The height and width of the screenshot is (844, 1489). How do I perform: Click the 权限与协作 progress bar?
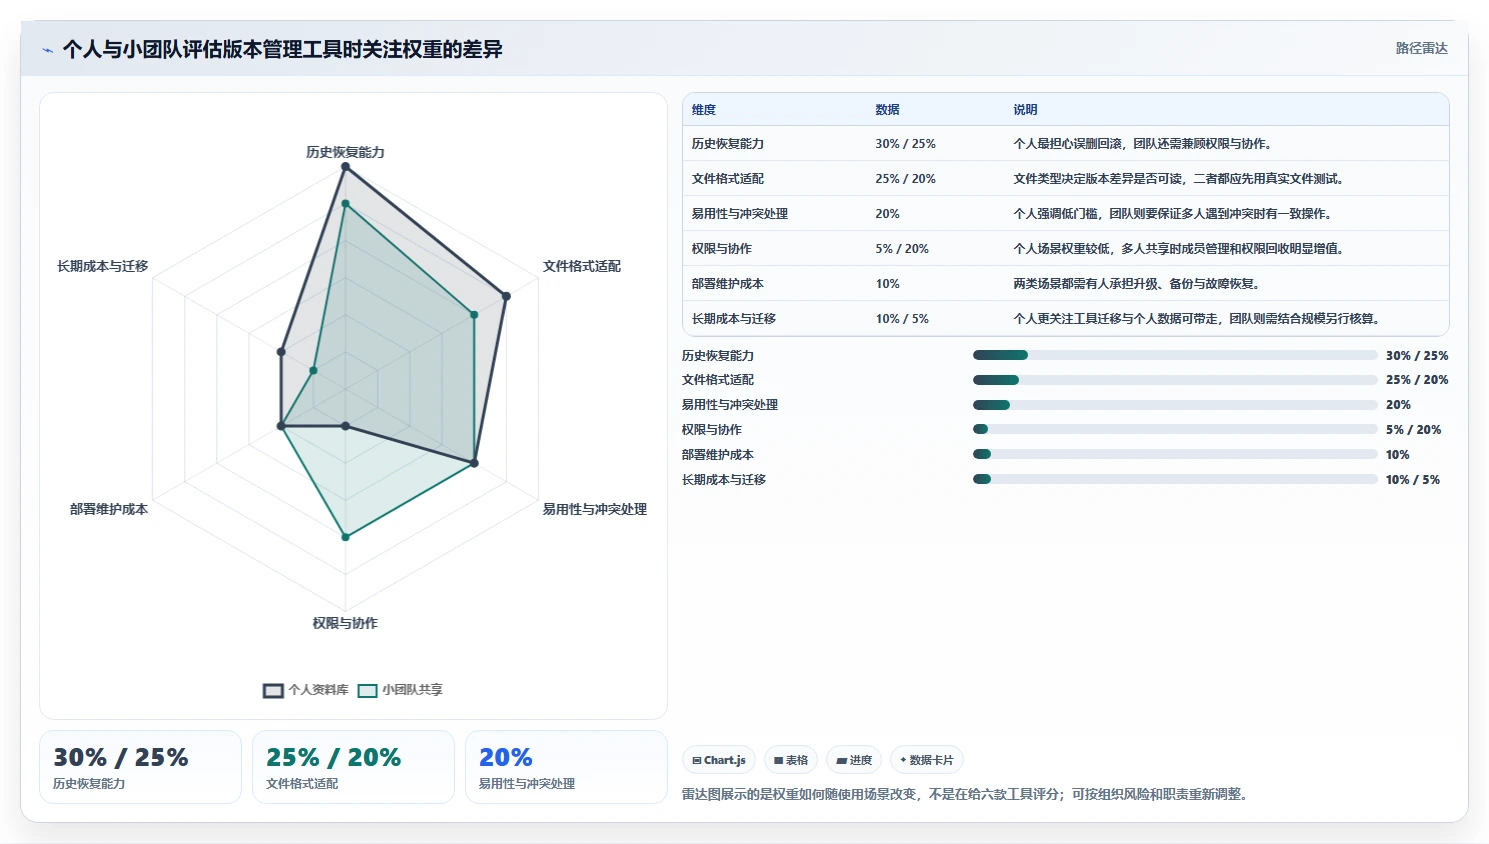[x=1175, y=429]
